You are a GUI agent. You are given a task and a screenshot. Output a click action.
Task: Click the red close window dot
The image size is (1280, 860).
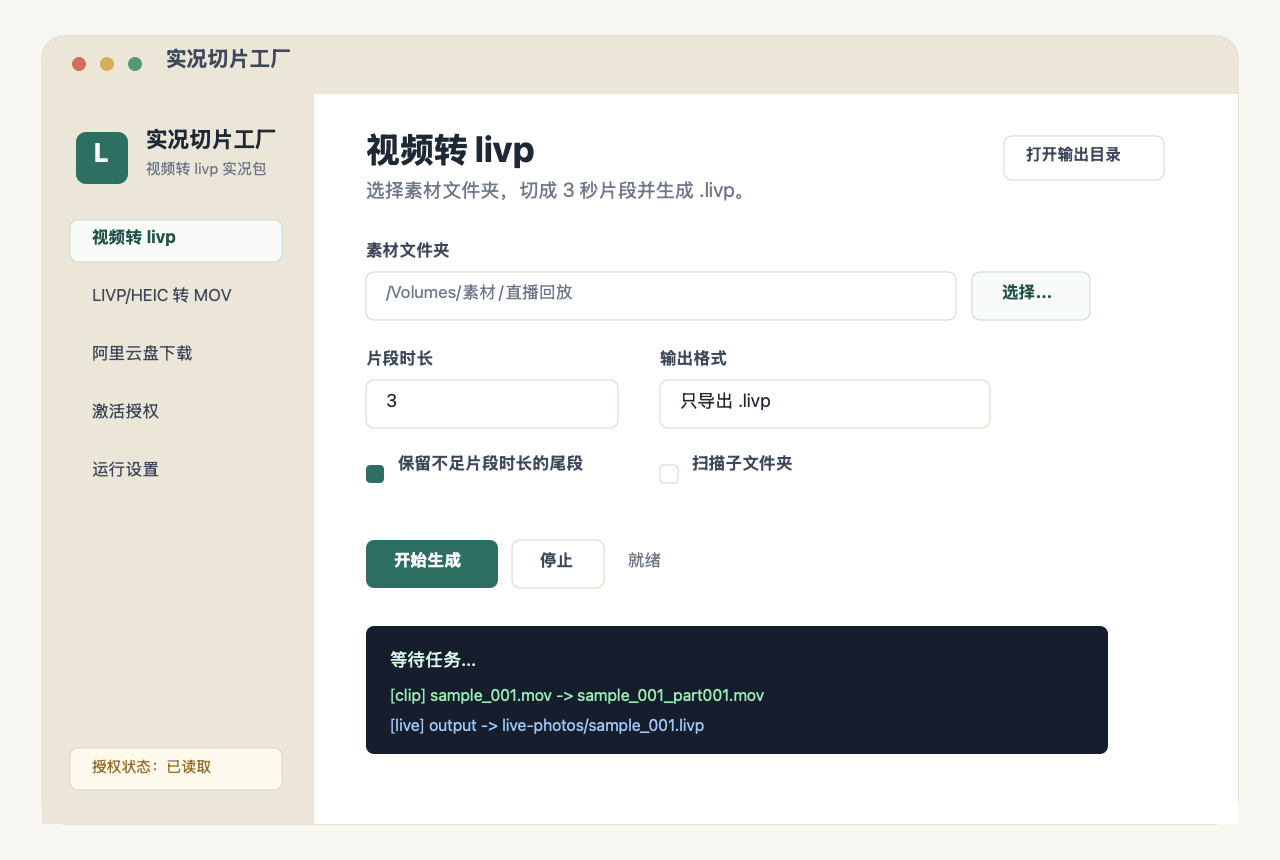click(79, 64)
